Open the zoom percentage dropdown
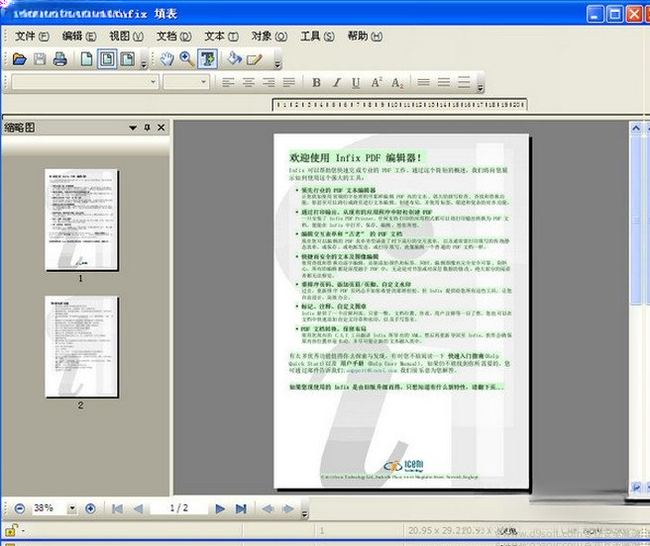 tap(72, 508)
